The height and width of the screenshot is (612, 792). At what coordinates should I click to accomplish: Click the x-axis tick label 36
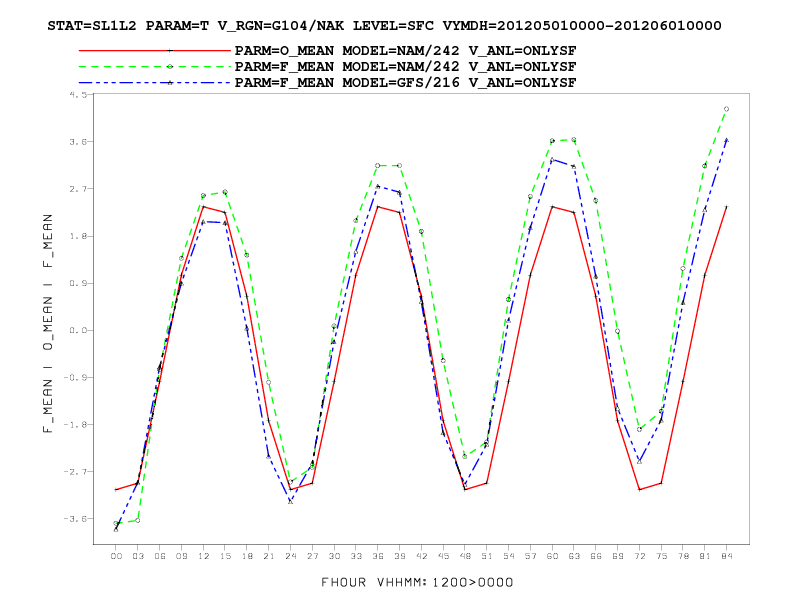pyautogui.click(x=378, y=556)
